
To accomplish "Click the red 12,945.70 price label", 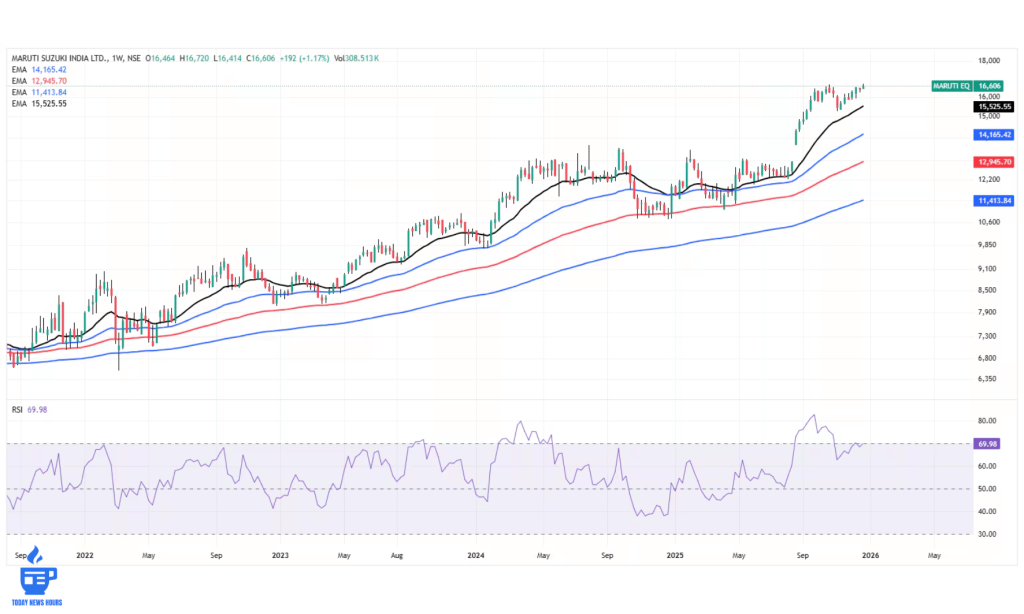I will pyautogui.click(x=993, y=161).
